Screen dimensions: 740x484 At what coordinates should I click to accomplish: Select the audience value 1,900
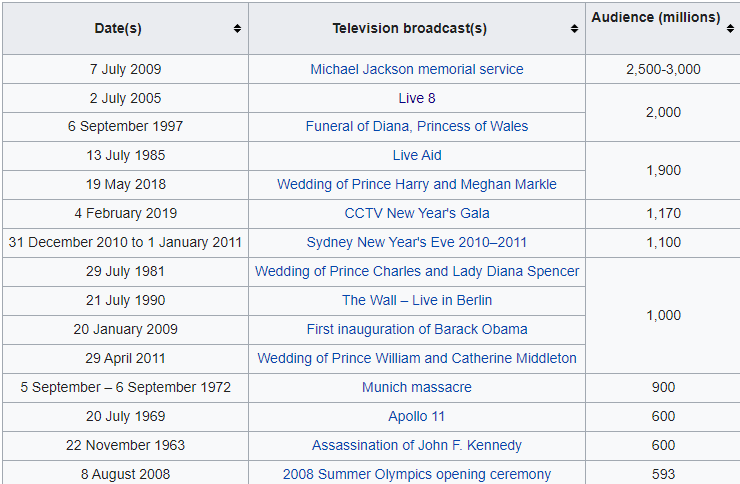click(x=663, y=170)
